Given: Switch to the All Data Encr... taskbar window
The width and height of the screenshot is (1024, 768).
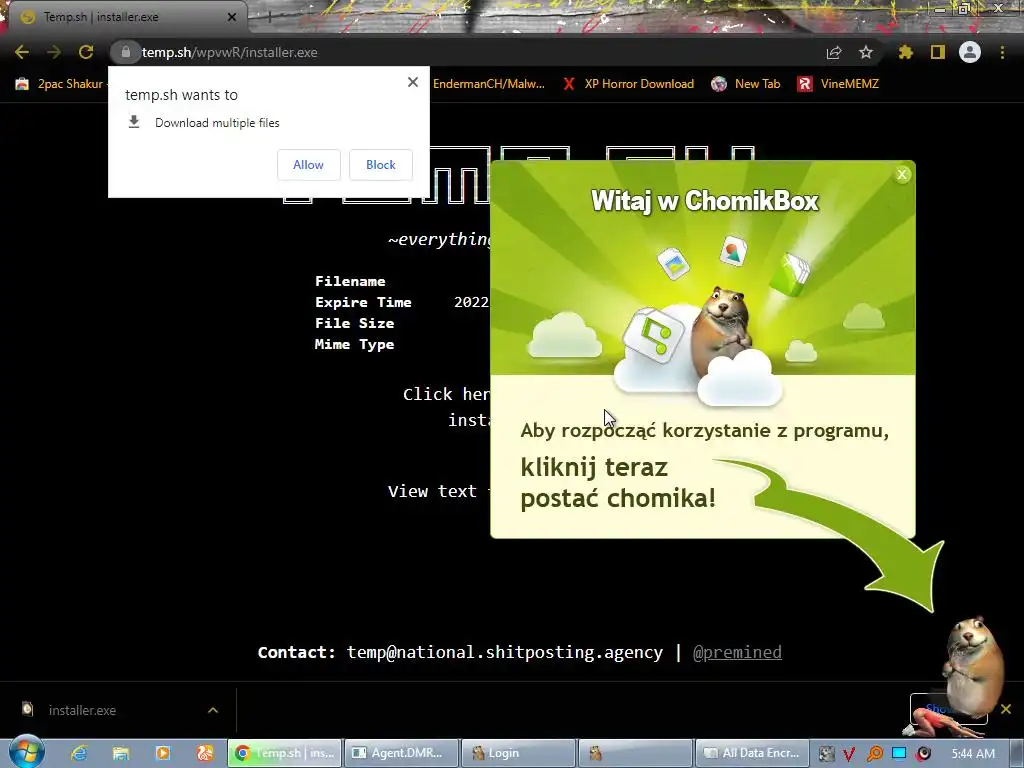Looking at the screenshot, I should [752, 753].
